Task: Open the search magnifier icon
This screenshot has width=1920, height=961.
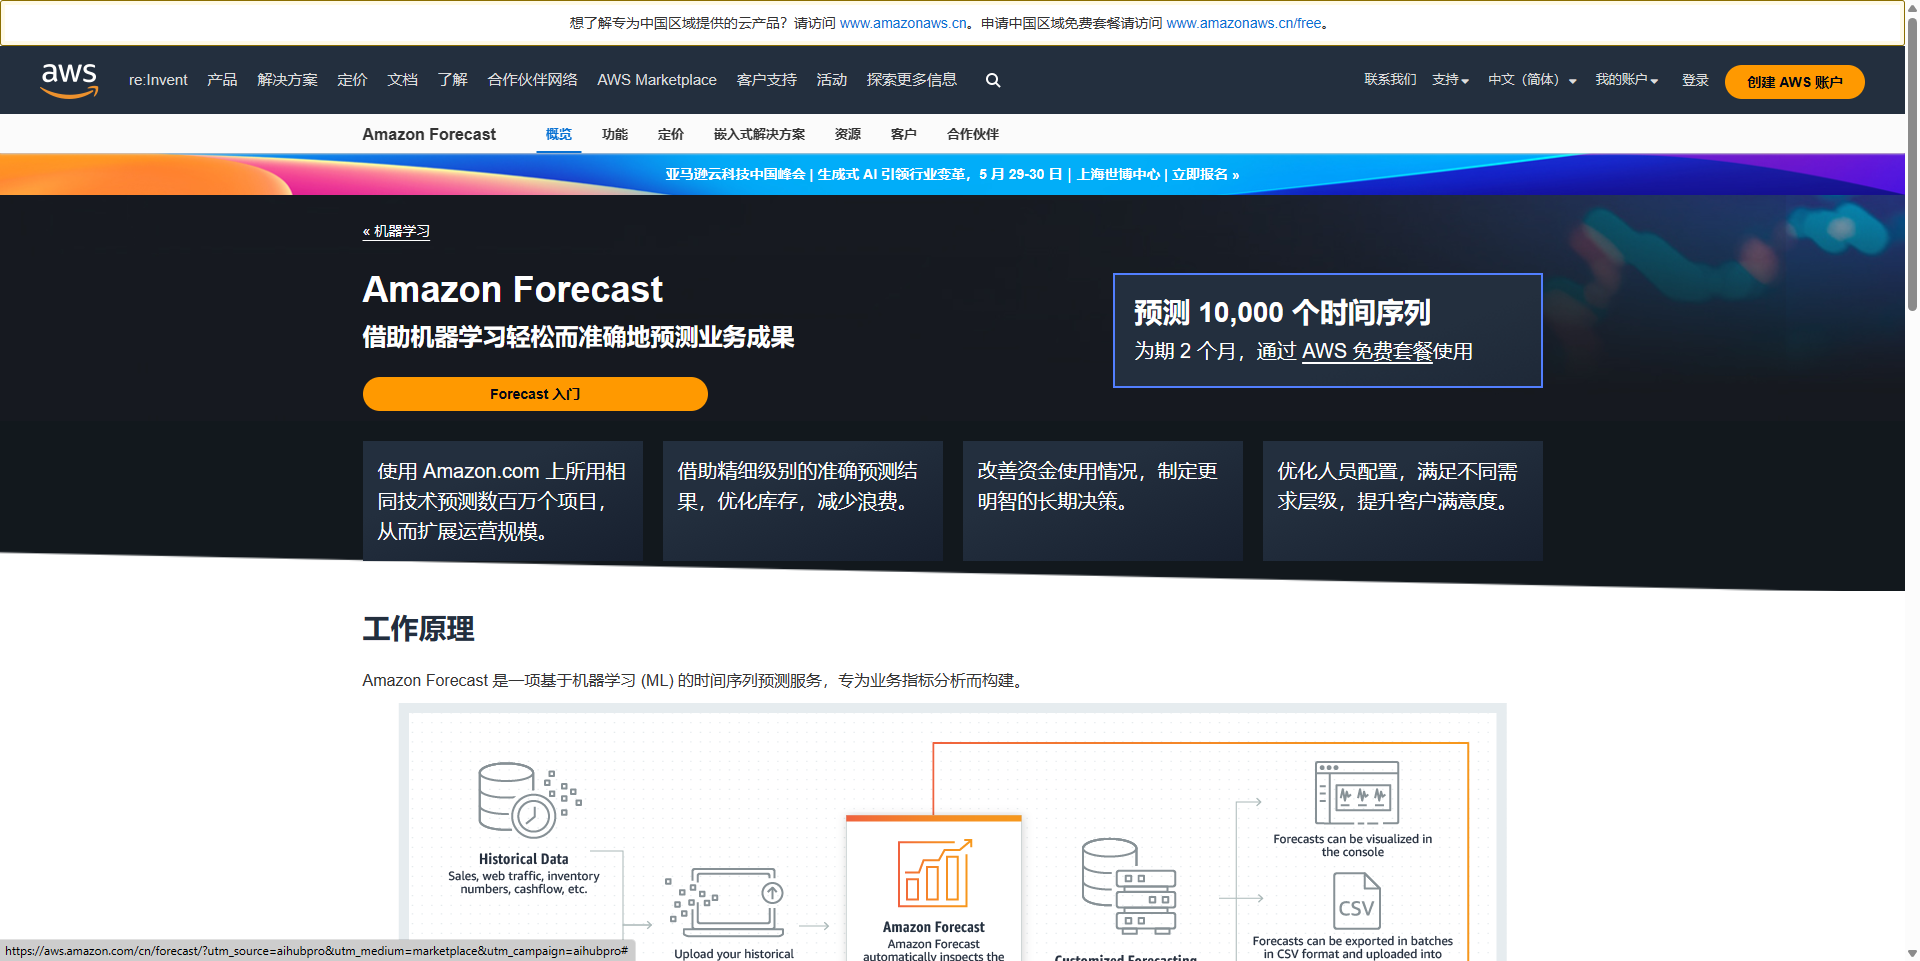Action: point(993,80)
